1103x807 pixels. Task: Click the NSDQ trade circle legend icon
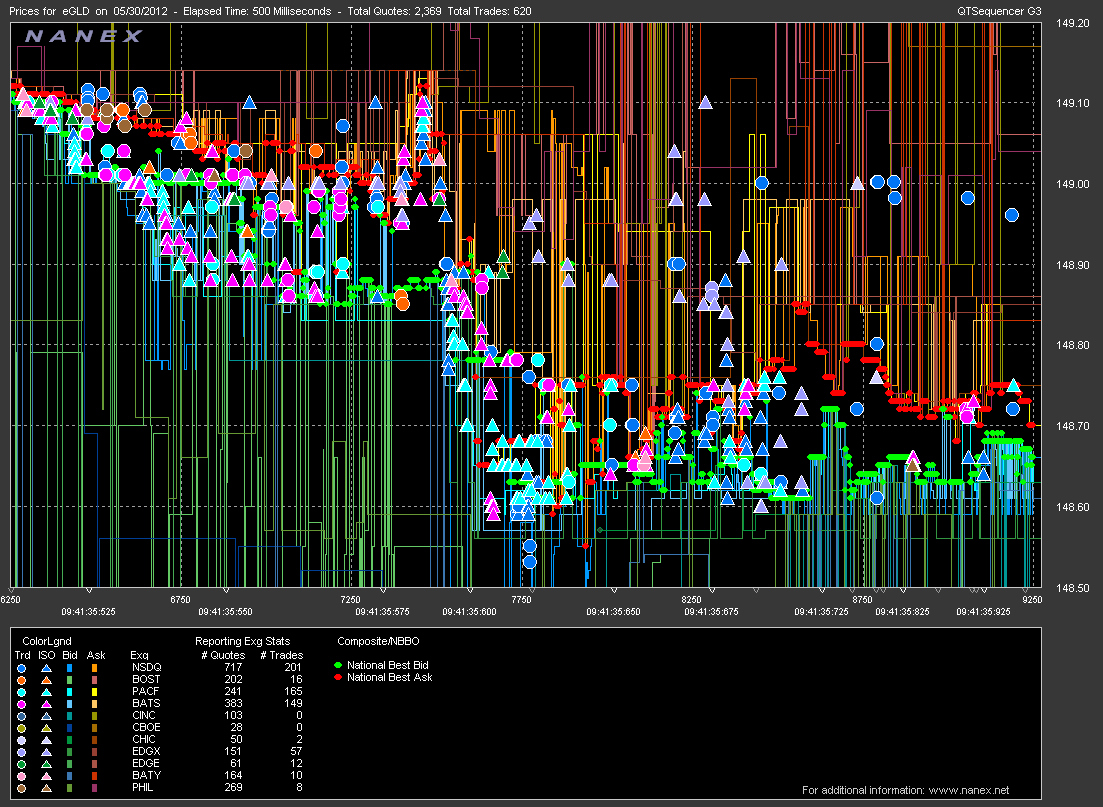(x=22, y=668)
